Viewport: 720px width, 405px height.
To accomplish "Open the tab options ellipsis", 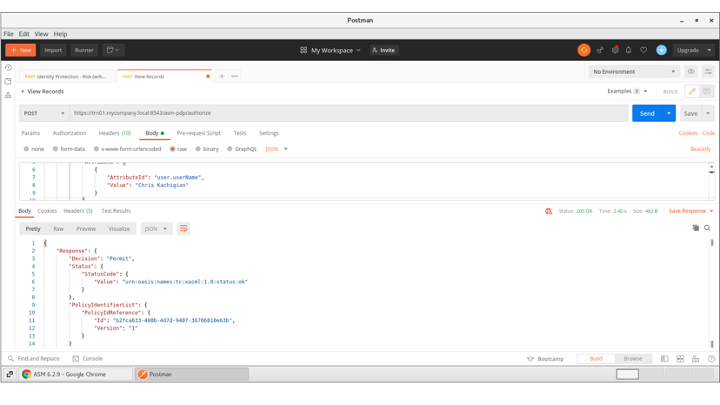I will [235, 76].
